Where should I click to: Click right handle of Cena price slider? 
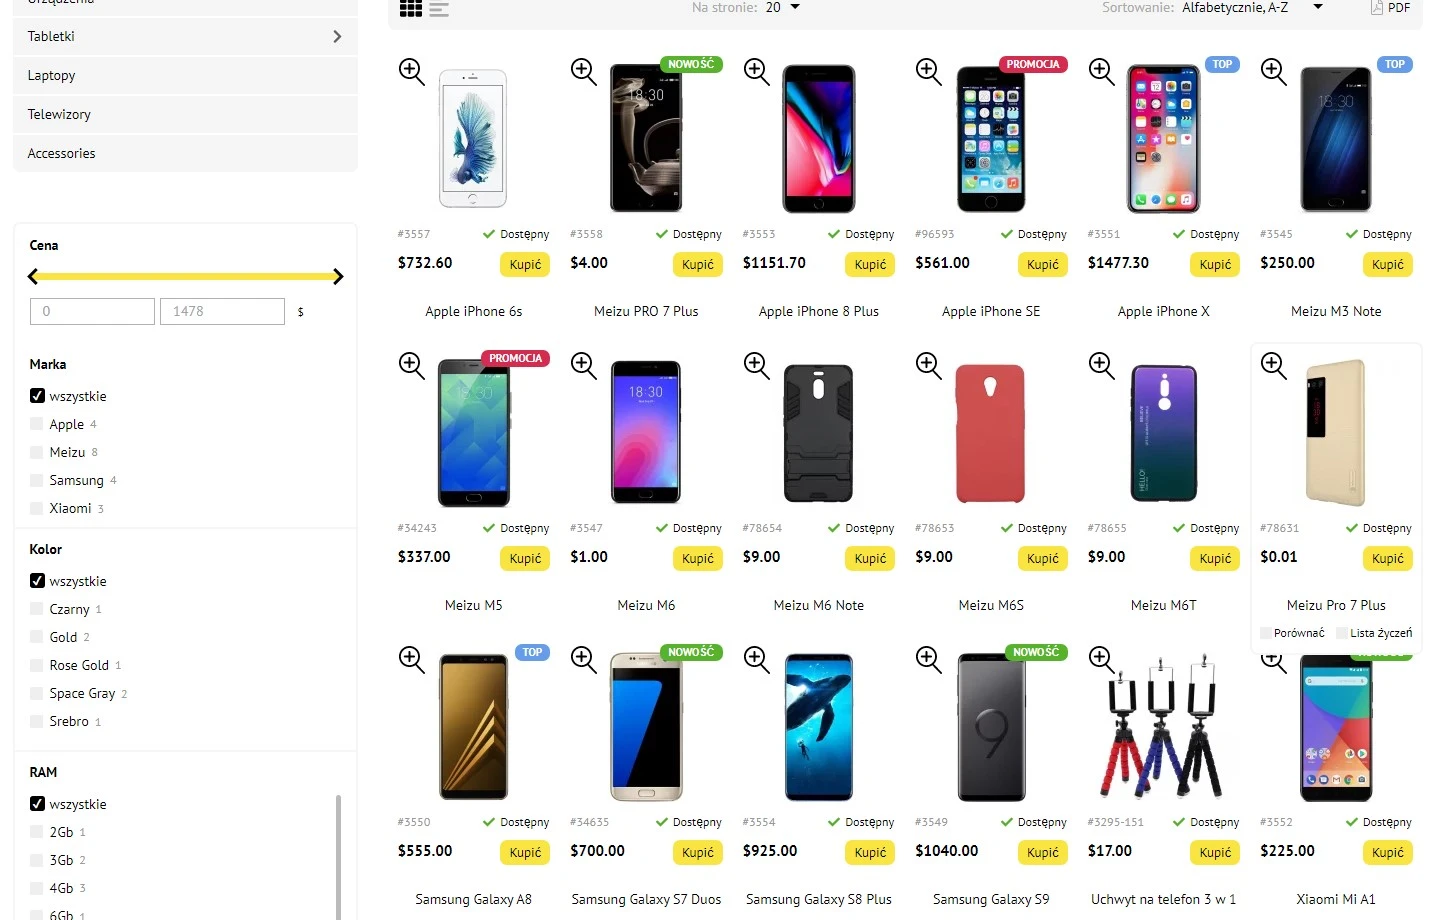coord(337,277)
